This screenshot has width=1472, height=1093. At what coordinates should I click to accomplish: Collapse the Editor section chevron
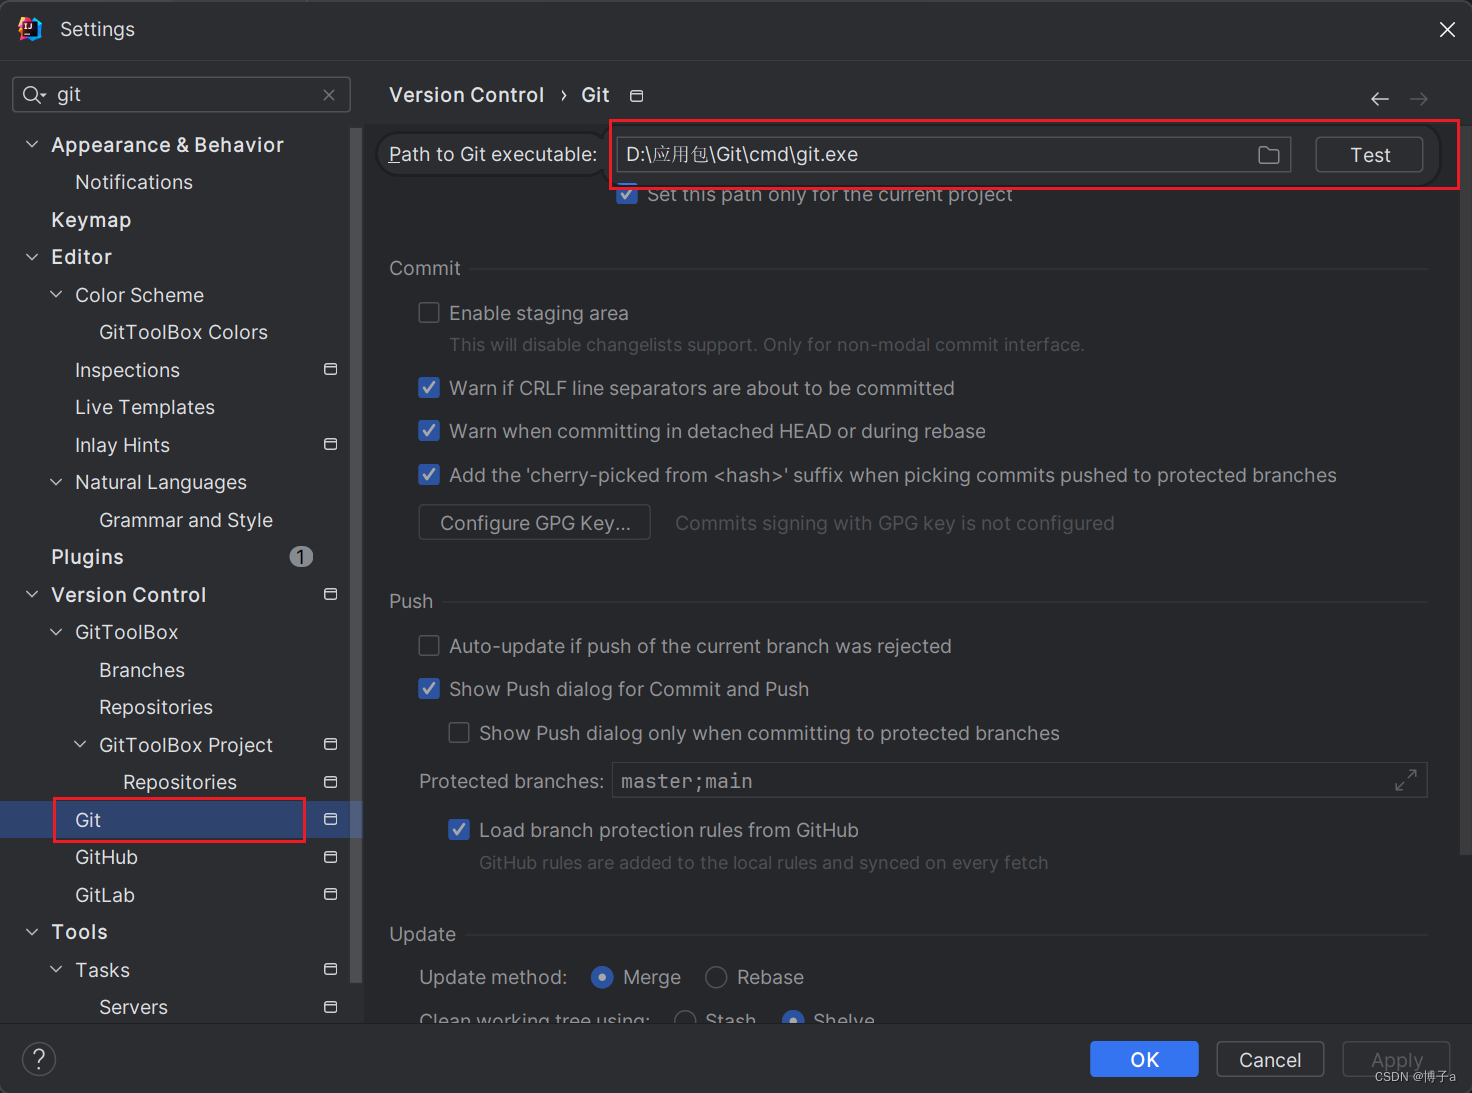[x=32, y=257]
